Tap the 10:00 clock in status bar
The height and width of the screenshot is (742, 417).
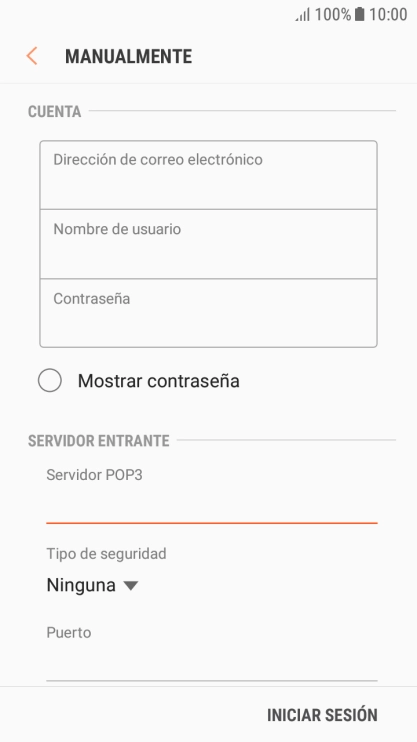pyautogui.click(x=388, y=15)
